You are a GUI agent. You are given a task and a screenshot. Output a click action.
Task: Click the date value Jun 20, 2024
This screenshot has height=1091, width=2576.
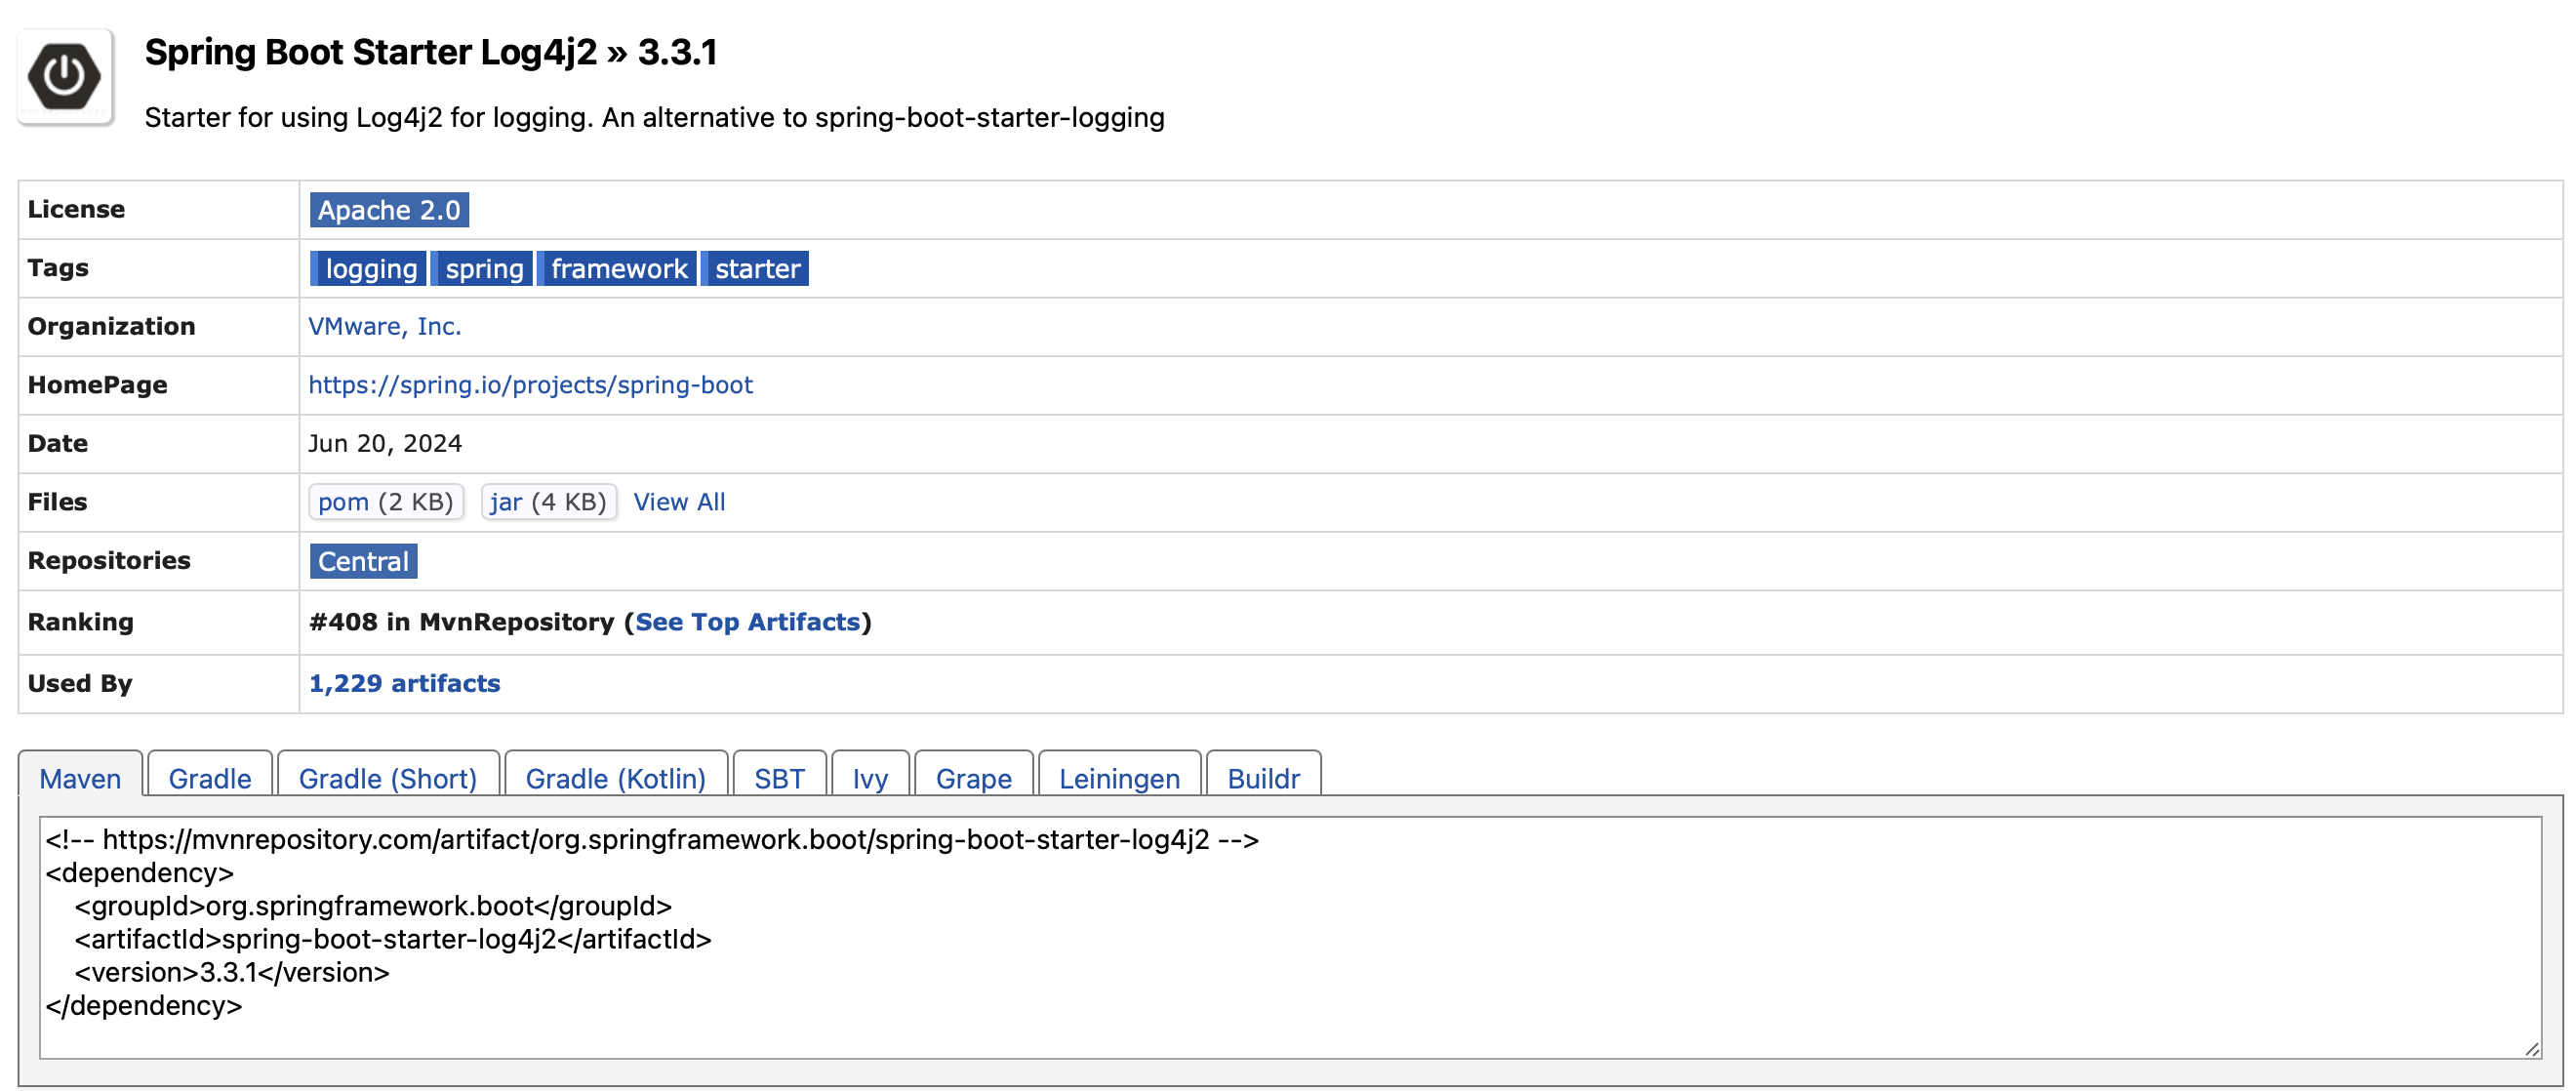(x=385, y=444)
